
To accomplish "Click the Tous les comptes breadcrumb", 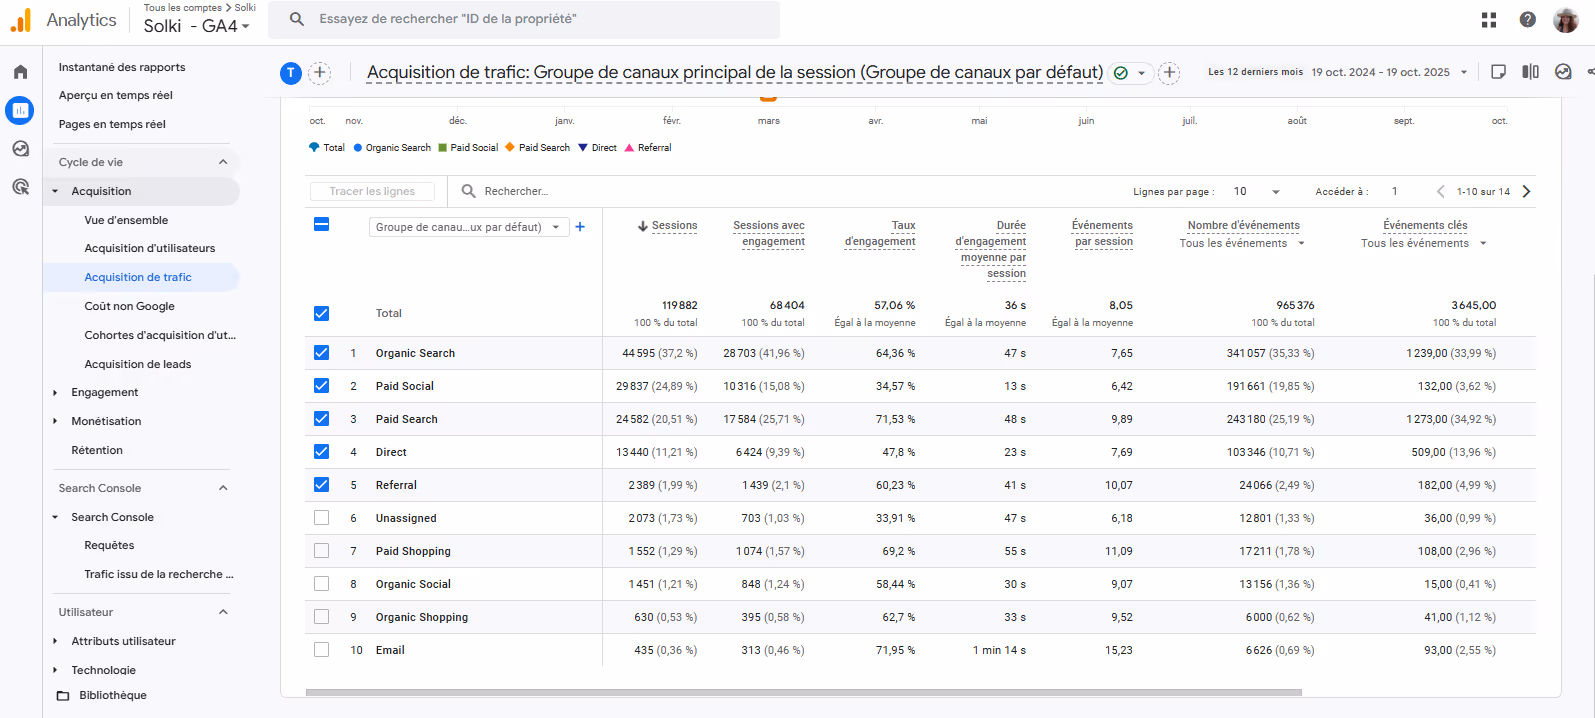I will tap(183, 7).
